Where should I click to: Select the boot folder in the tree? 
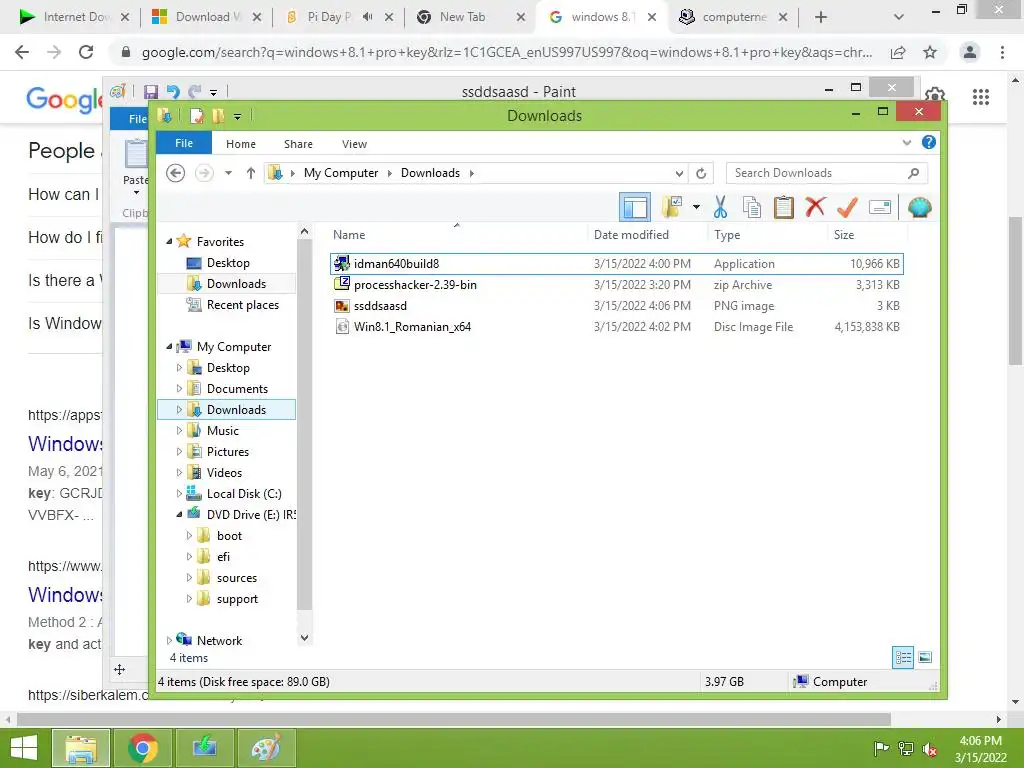pos(229,536)
